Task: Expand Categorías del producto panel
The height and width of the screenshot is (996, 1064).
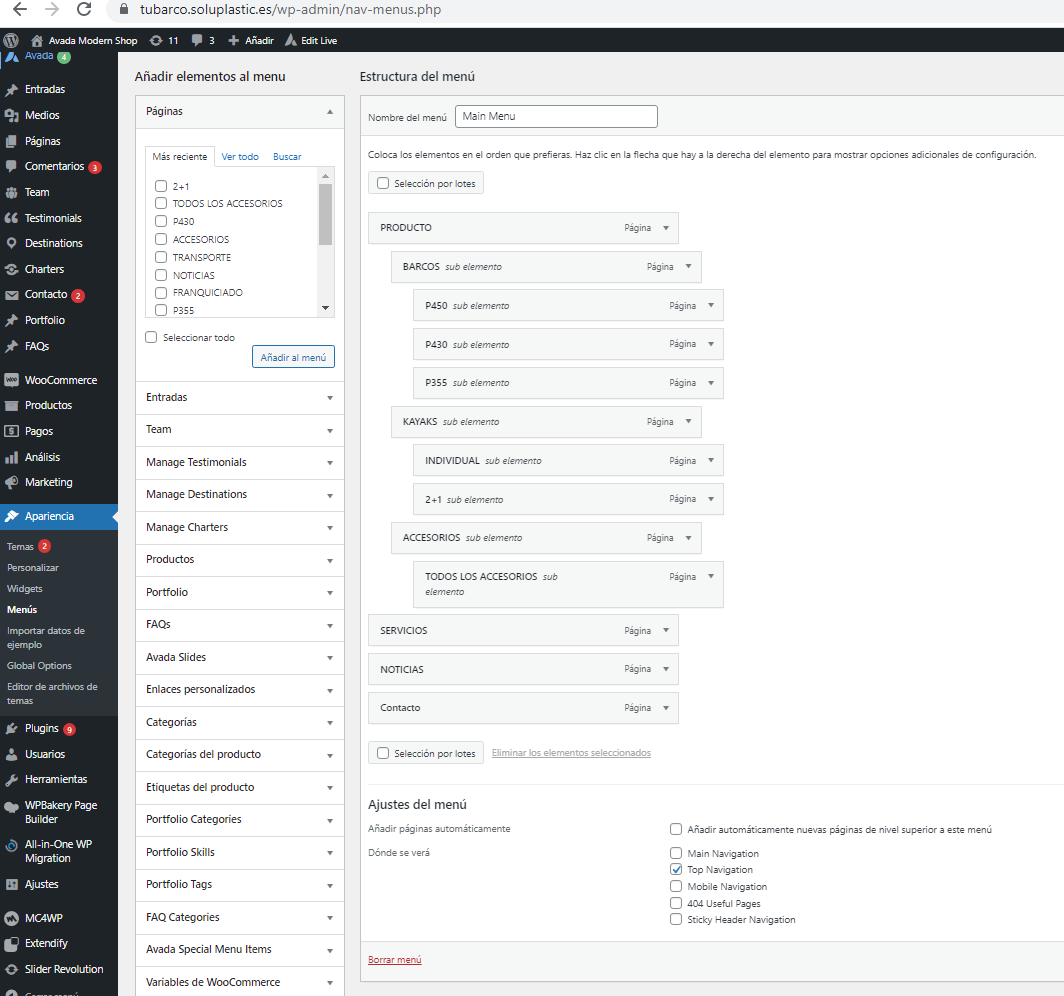Action: pyautogui.click(x=240, y=754)
